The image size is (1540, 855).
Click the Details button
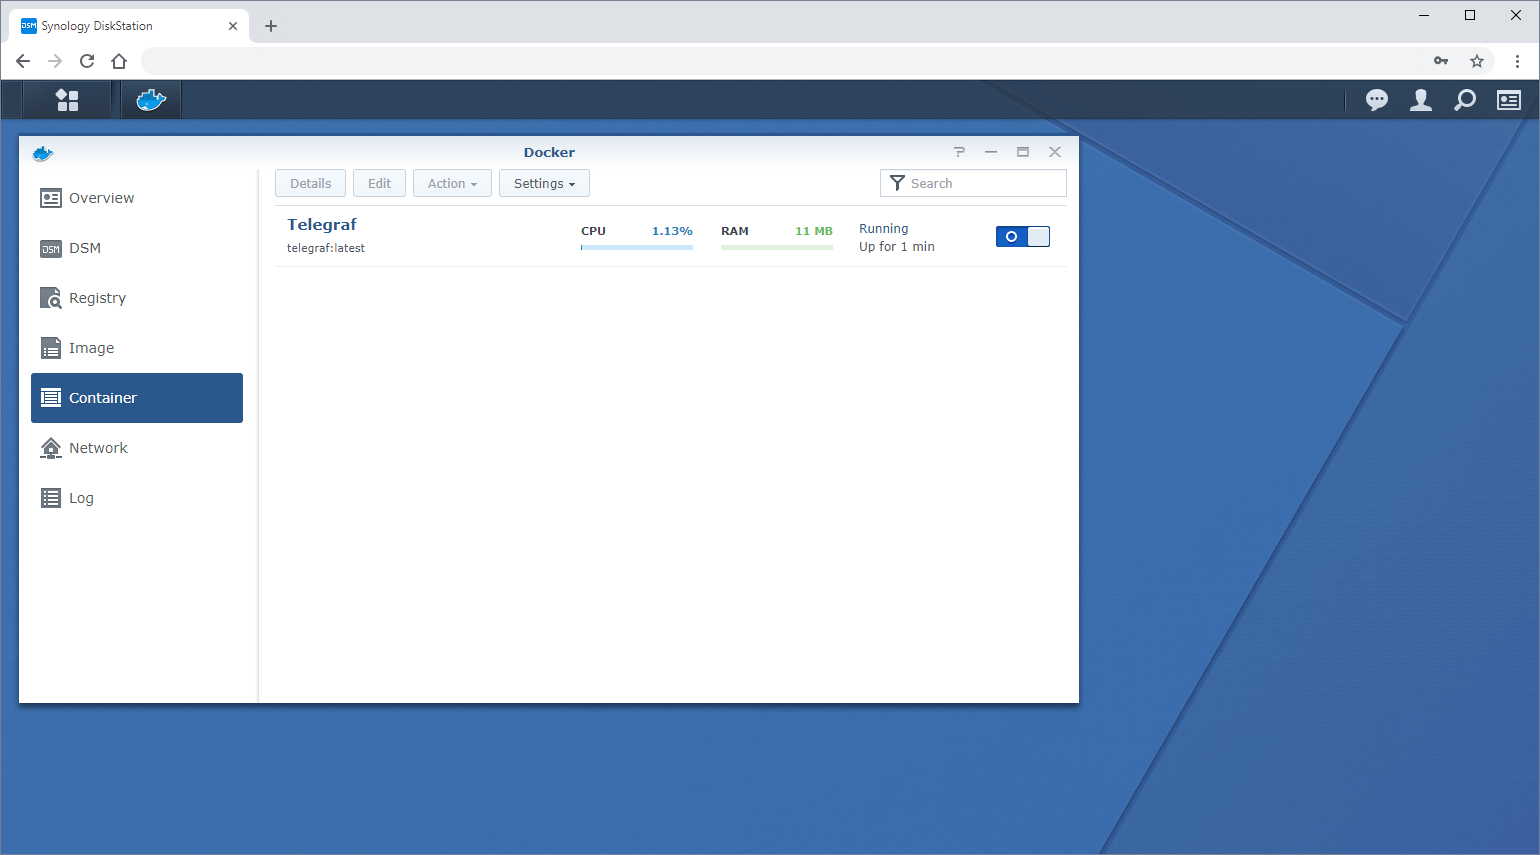[x=310, y=183]
